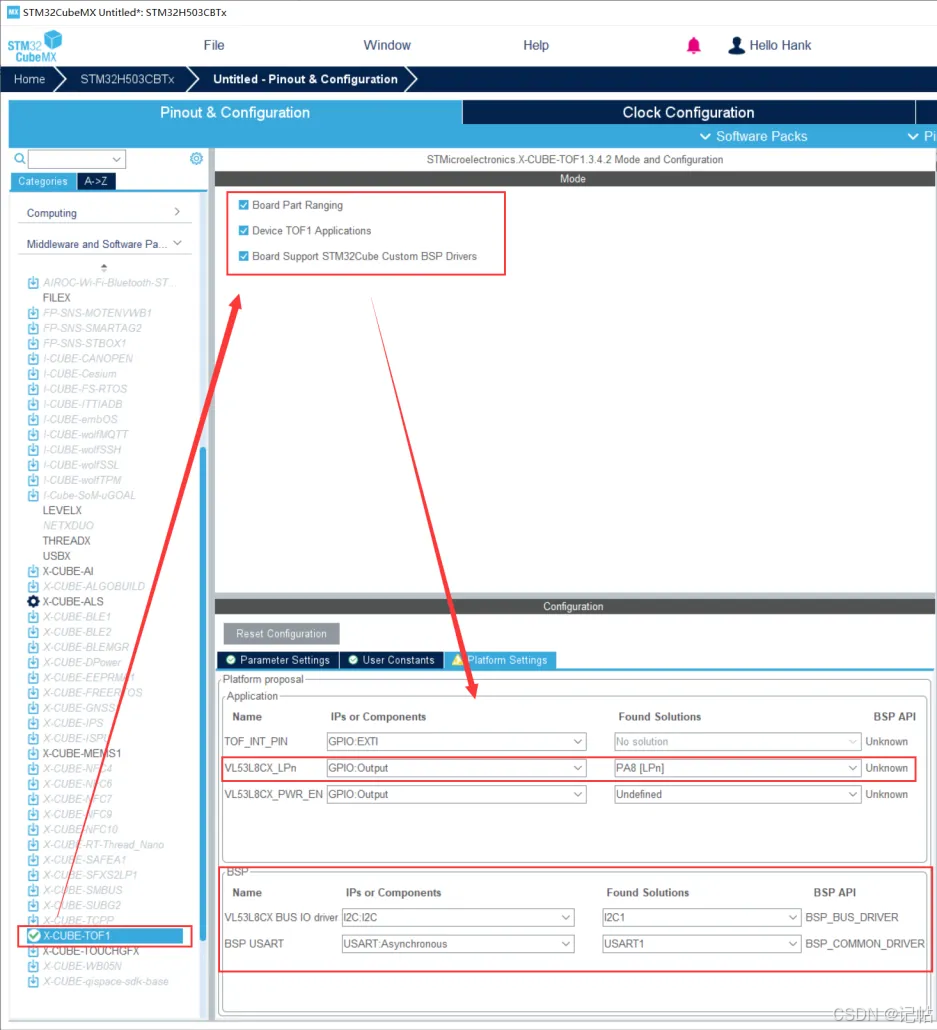Click the gear icon beside X-CUBE-ALS
The width and height of the screenshot is (937, 1030).
pyautogui.click(x=34, y=601)
